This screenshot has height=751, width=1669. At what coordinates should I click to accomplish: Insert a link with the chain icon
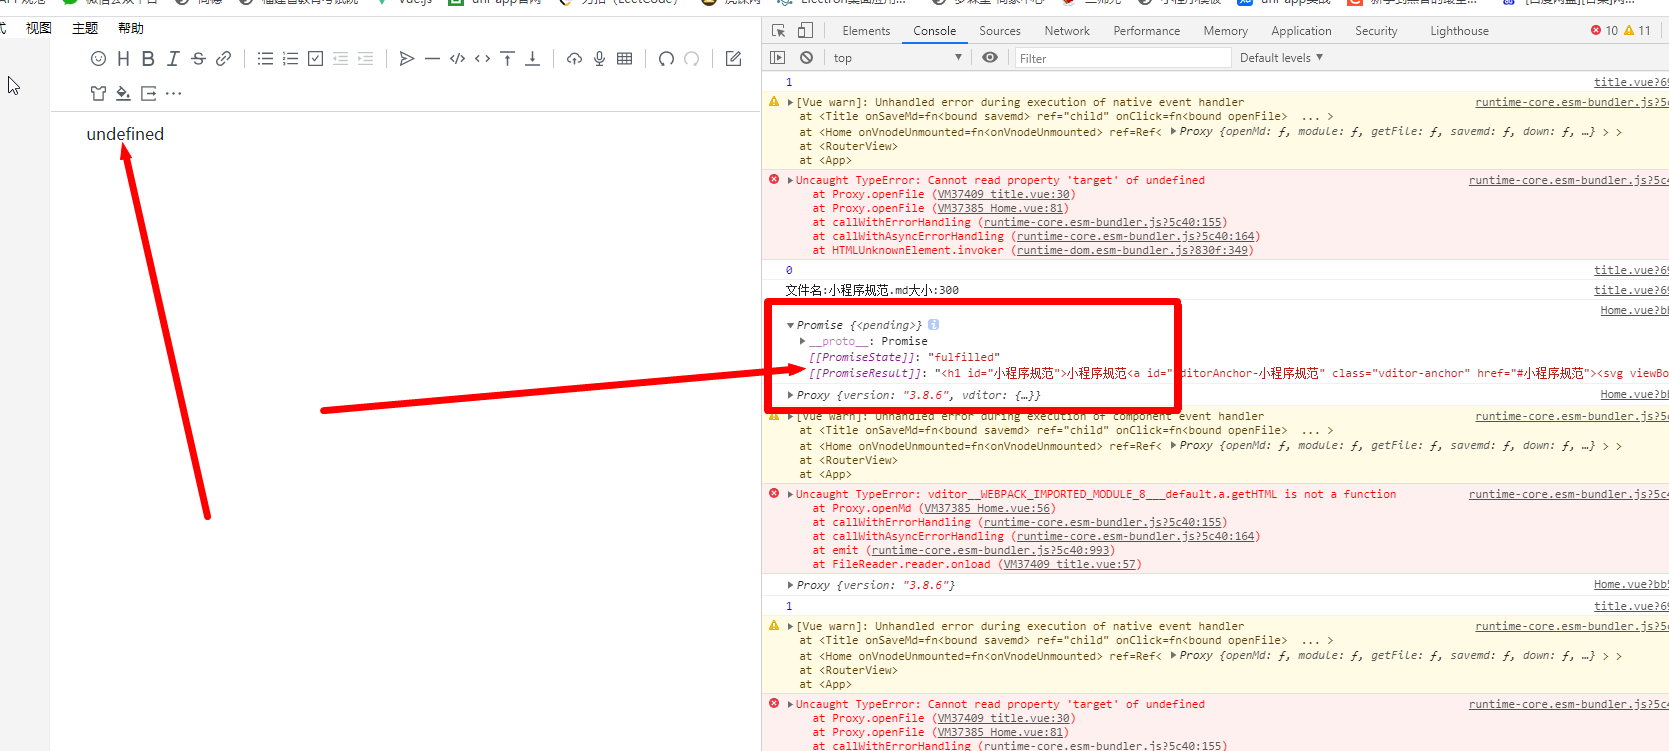tap(223, 59)
